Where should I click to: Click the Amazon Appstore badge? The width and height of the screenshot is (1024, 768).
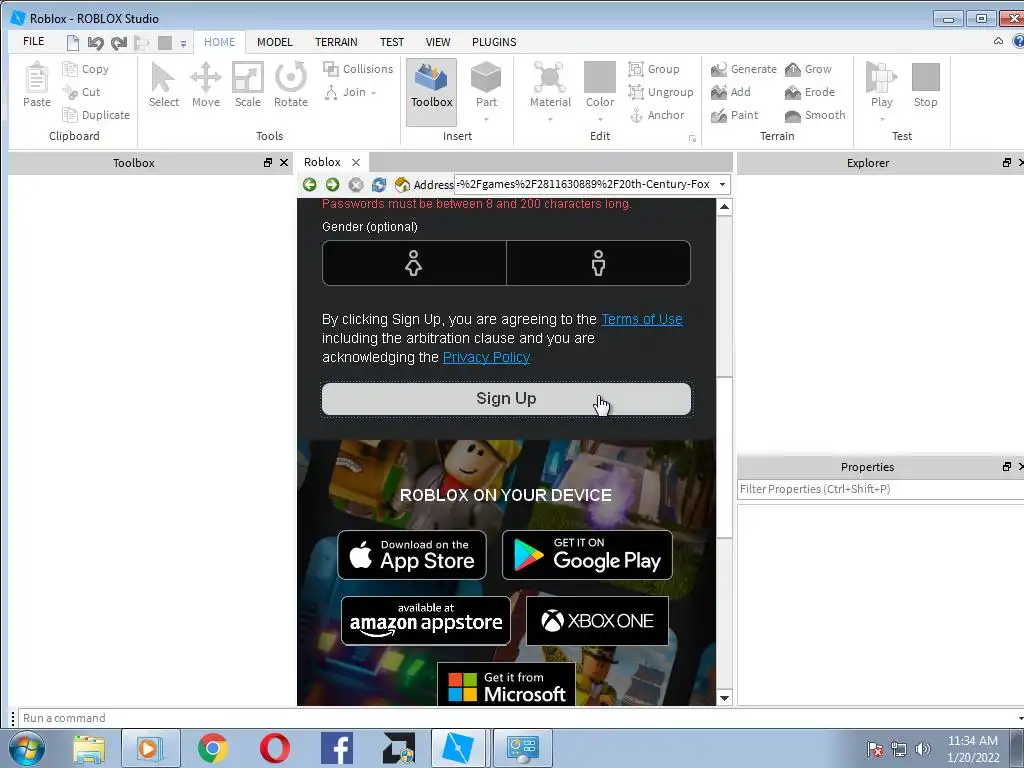(426, 620)
